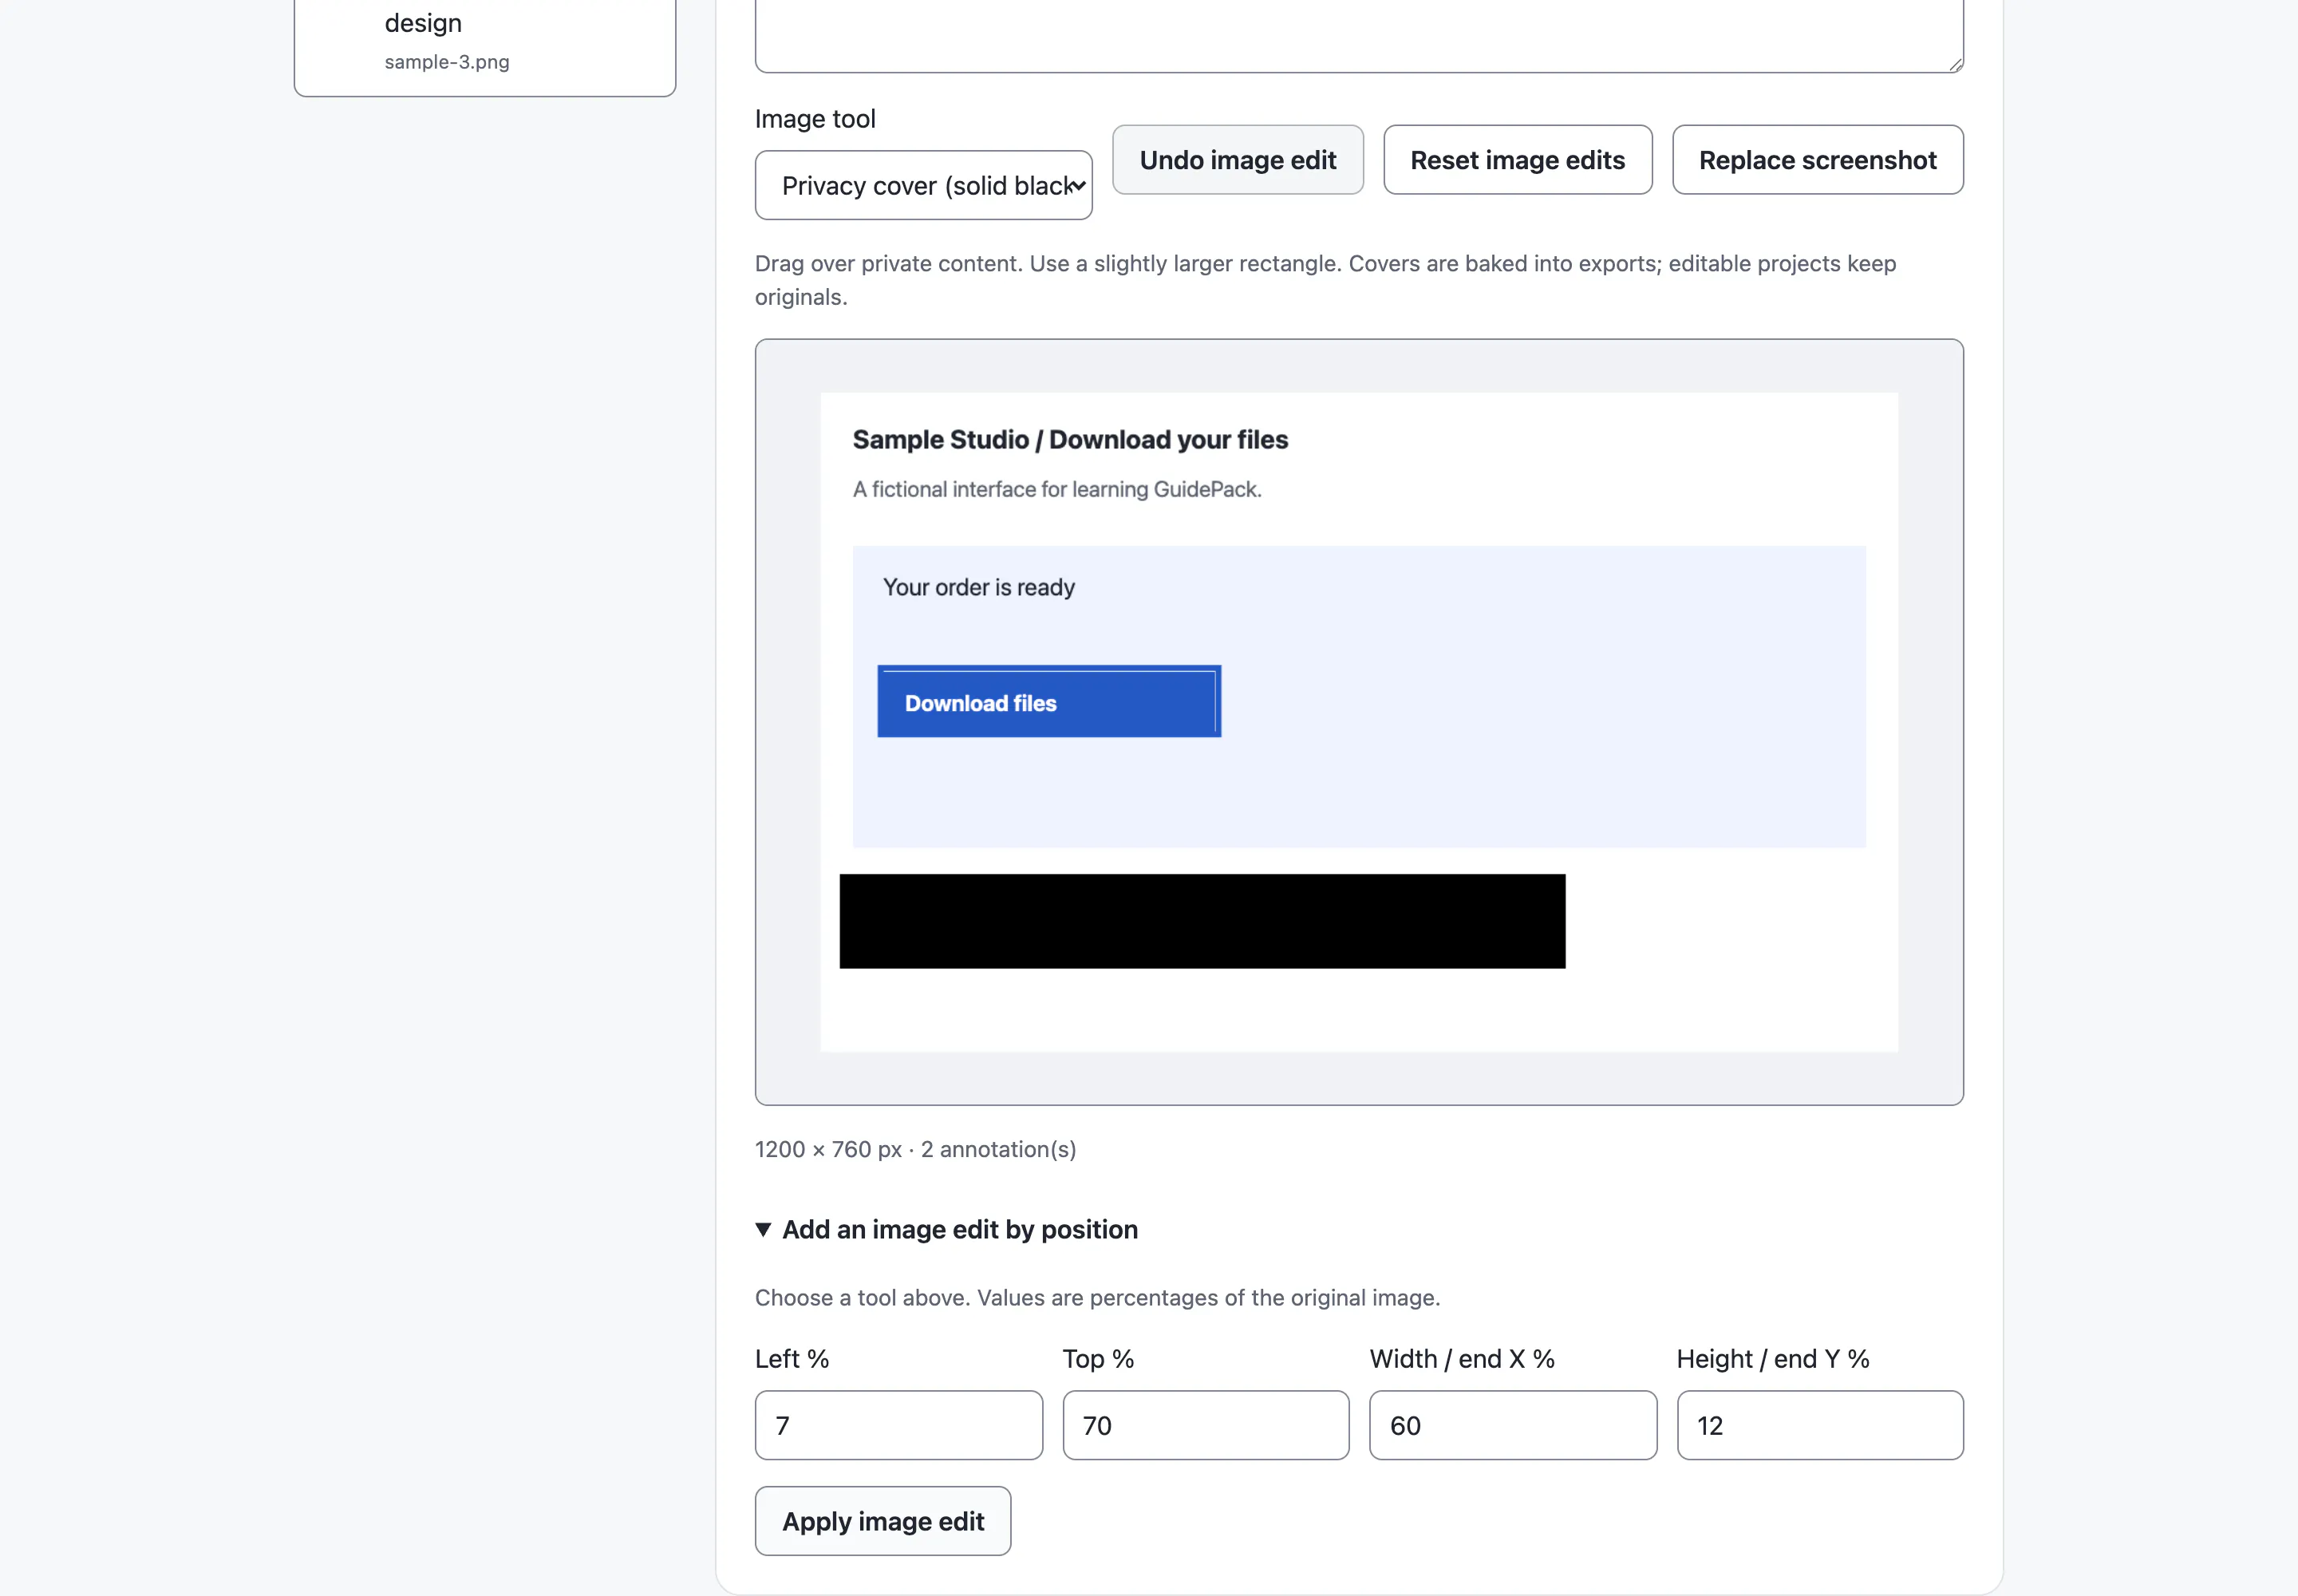Select the black privacy cover rectangle
Screen dimensions: 2298x1596
(x=1202, y=921)
